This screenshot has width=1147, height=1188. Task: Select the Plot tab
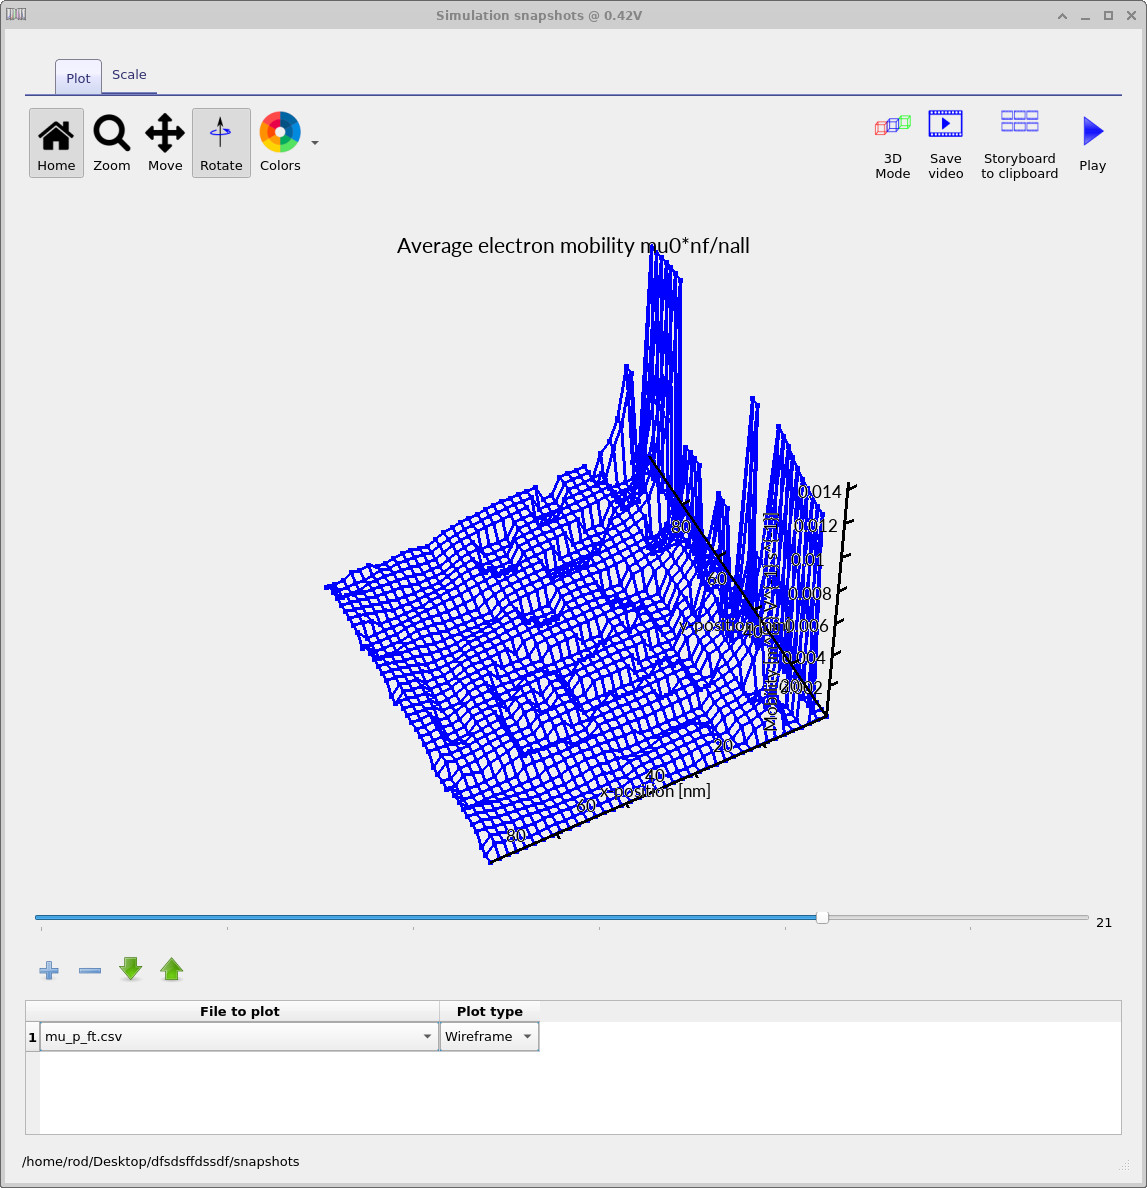point(78,78)
